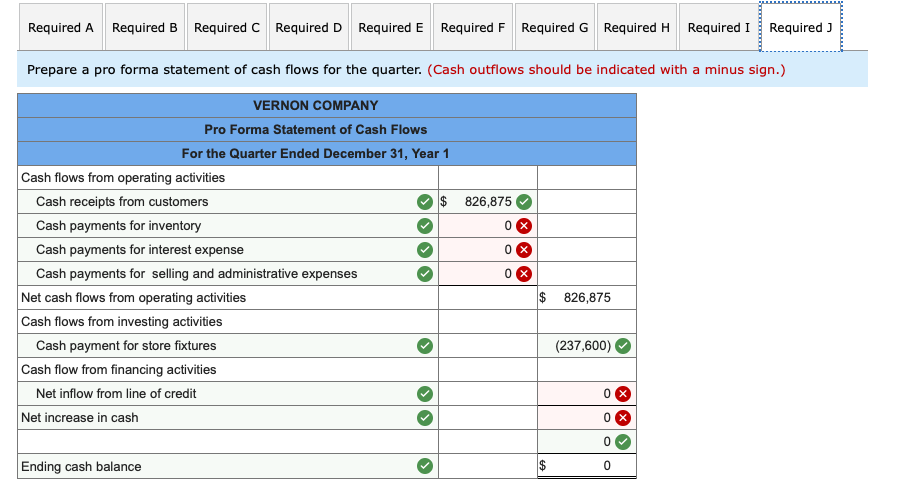
Task: Select the Cash payment for store fixtures label cell
Action: click(x=228, y=346)
